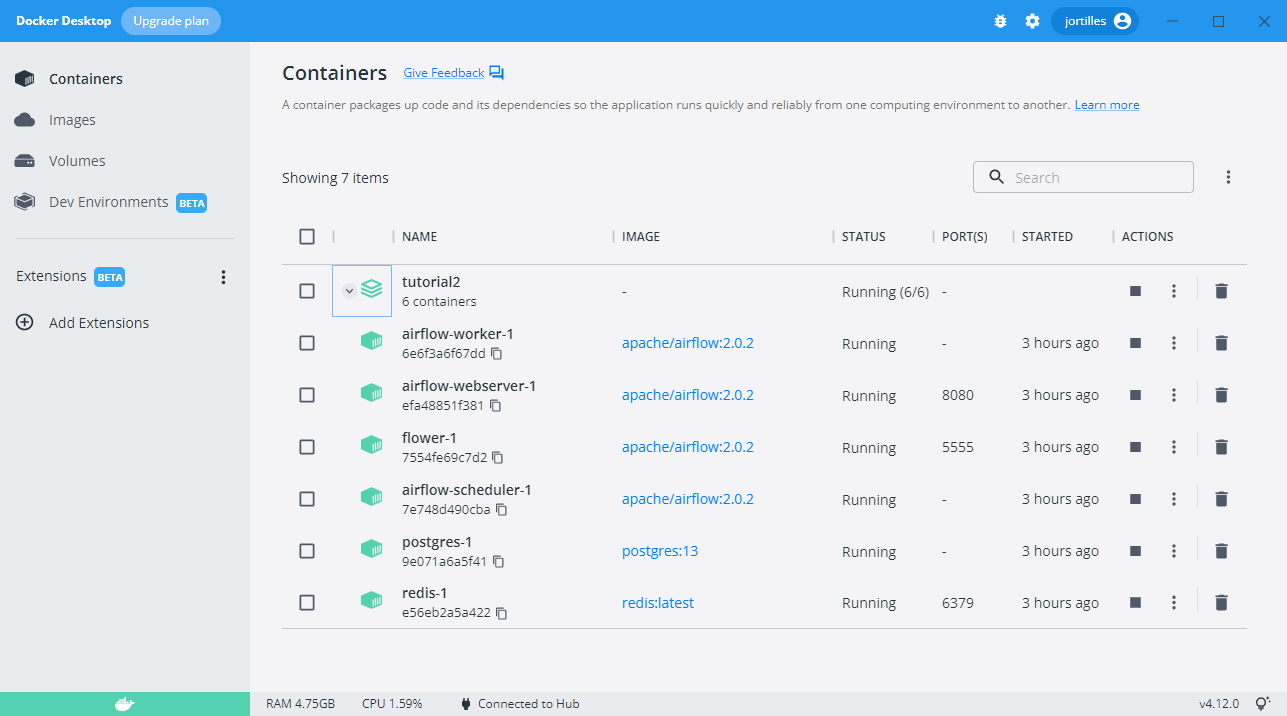Open the Extensions options menu
This screenshot has width=1287, height=716.
pos(223,277)
